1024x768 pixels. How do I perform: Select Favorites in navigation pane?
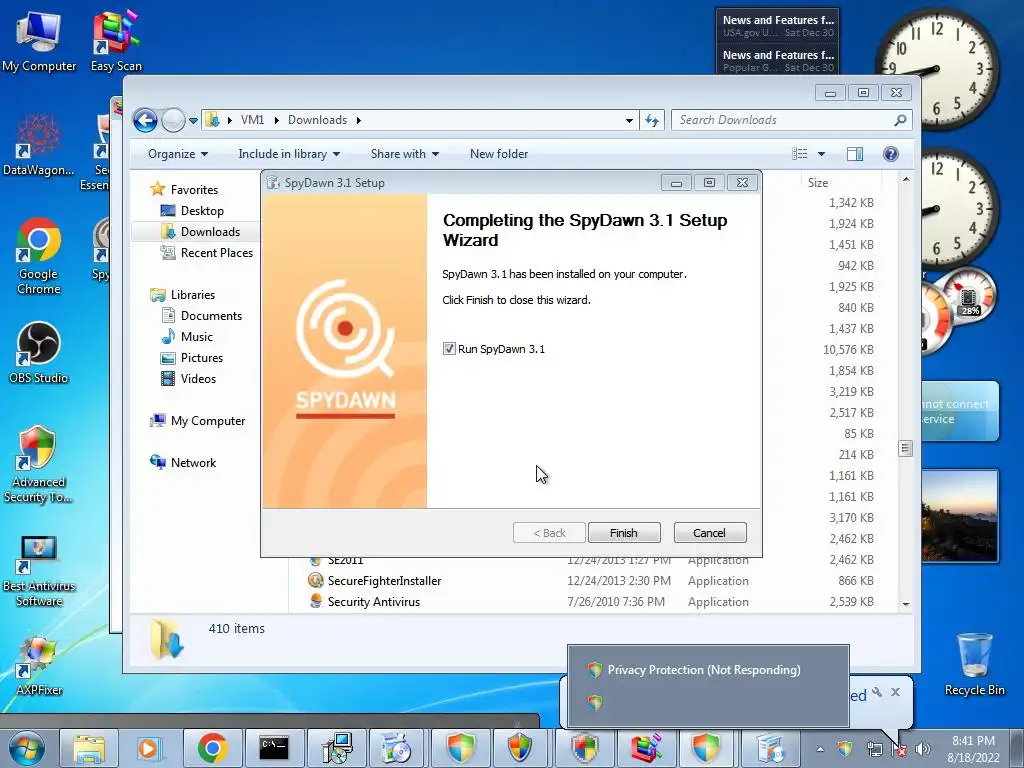194,190
